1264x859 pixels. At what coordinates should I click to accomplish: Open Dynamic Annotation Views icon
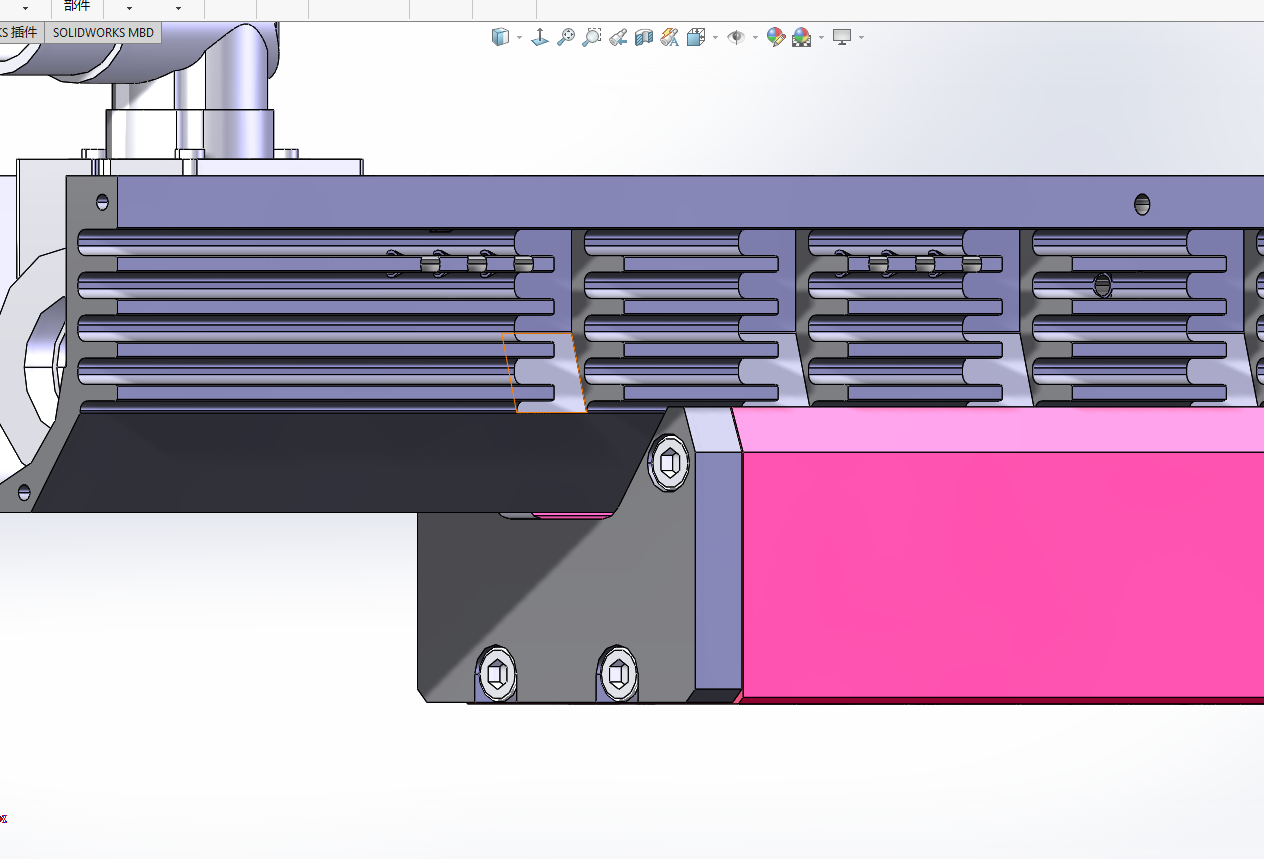670,38
